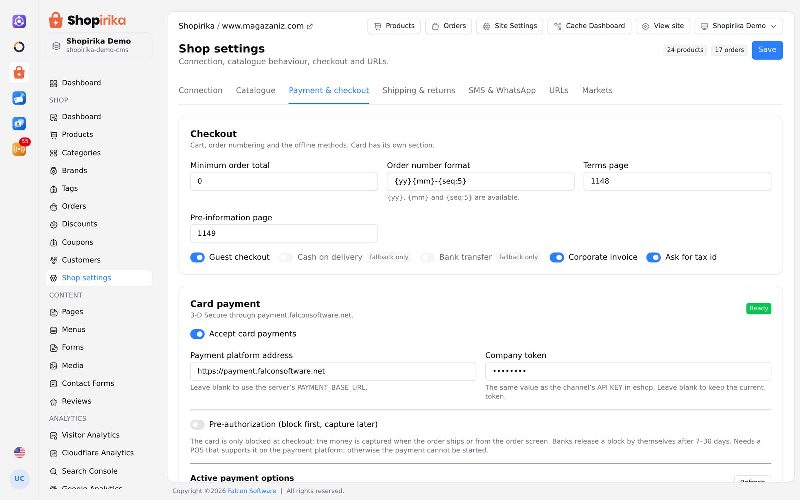Open the blue documents app icon in the left rail

19,123
